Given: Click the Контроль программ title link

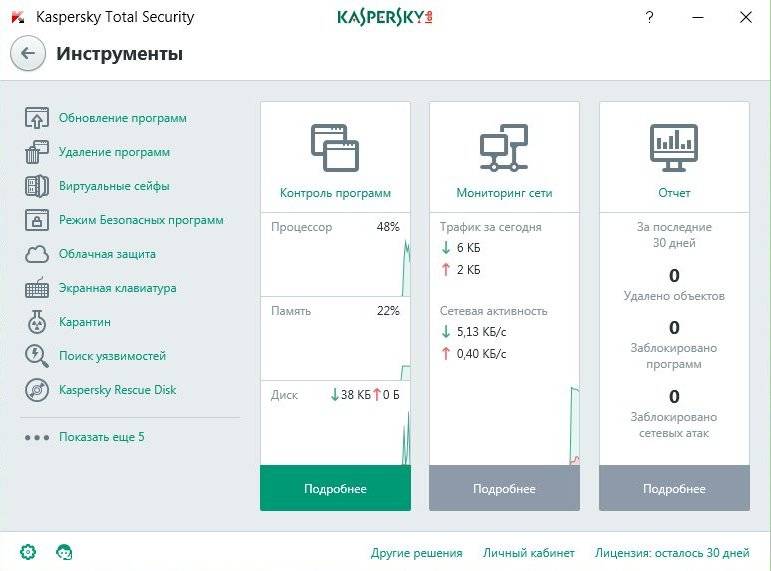Looking at the screenshot, I should tap(335, 193).
